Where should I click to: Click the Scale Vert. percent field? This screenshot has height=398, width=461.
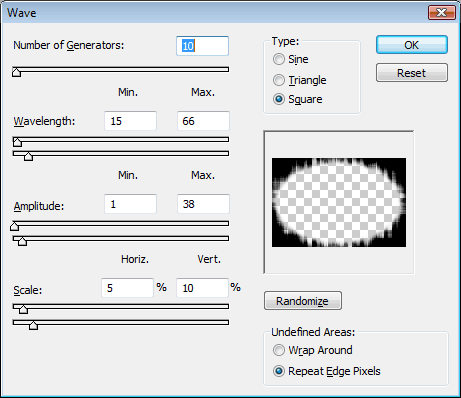pyautogui.click(x=202, y=288)
